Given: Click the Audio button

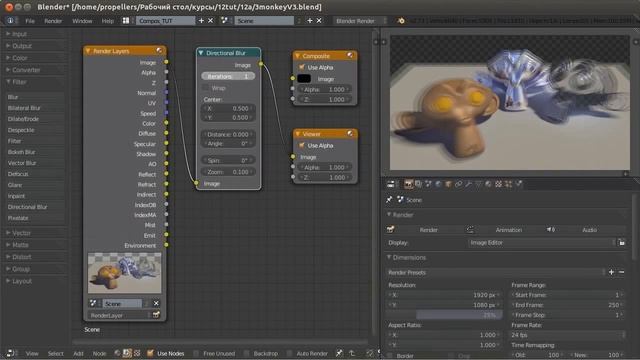Looking at the screenshot, I should coord(585,230).
